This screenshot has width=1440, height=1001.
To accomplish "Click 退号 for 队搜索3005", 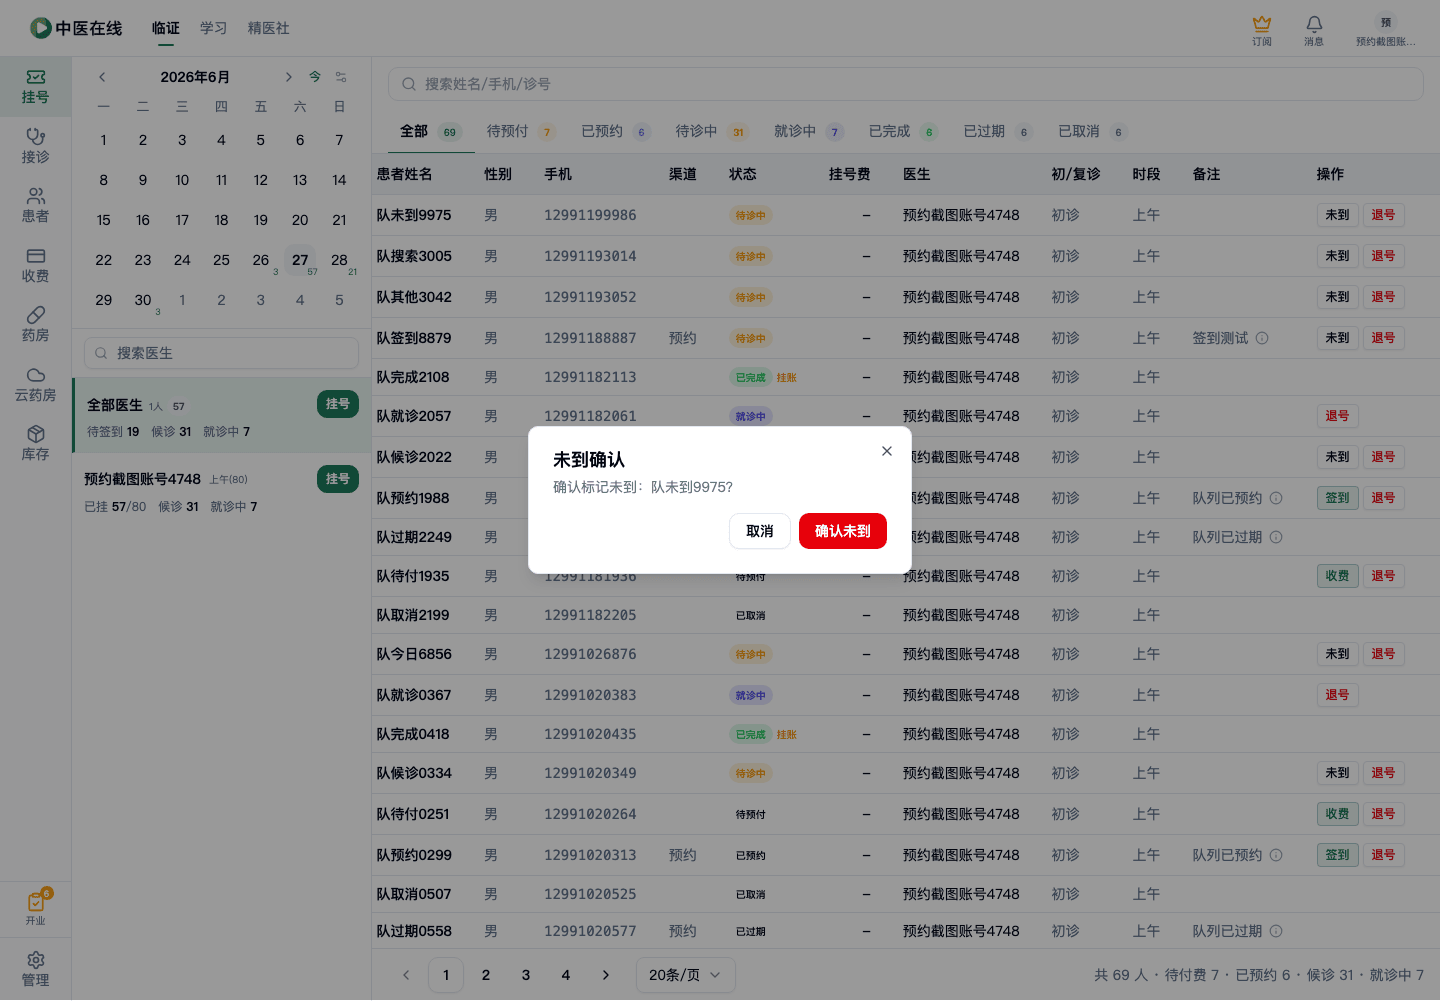I will (x=1383, y=256).
